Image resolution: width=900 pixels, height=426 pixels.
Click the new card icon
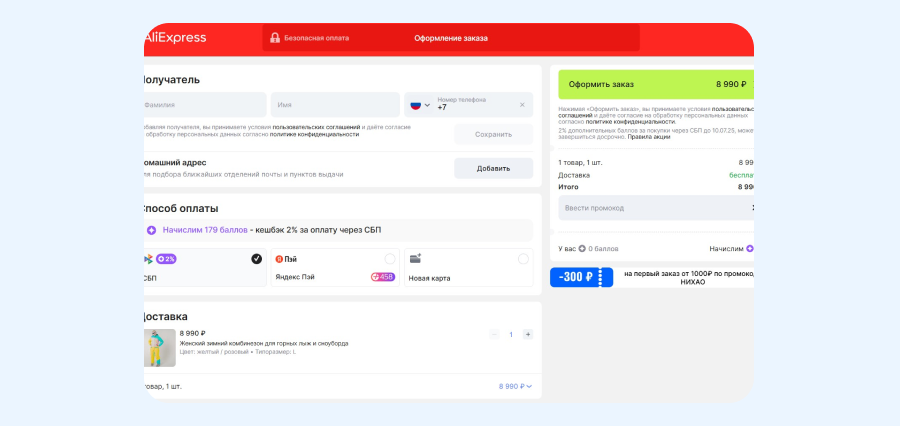pyautogui.click(x=416, y=259)
